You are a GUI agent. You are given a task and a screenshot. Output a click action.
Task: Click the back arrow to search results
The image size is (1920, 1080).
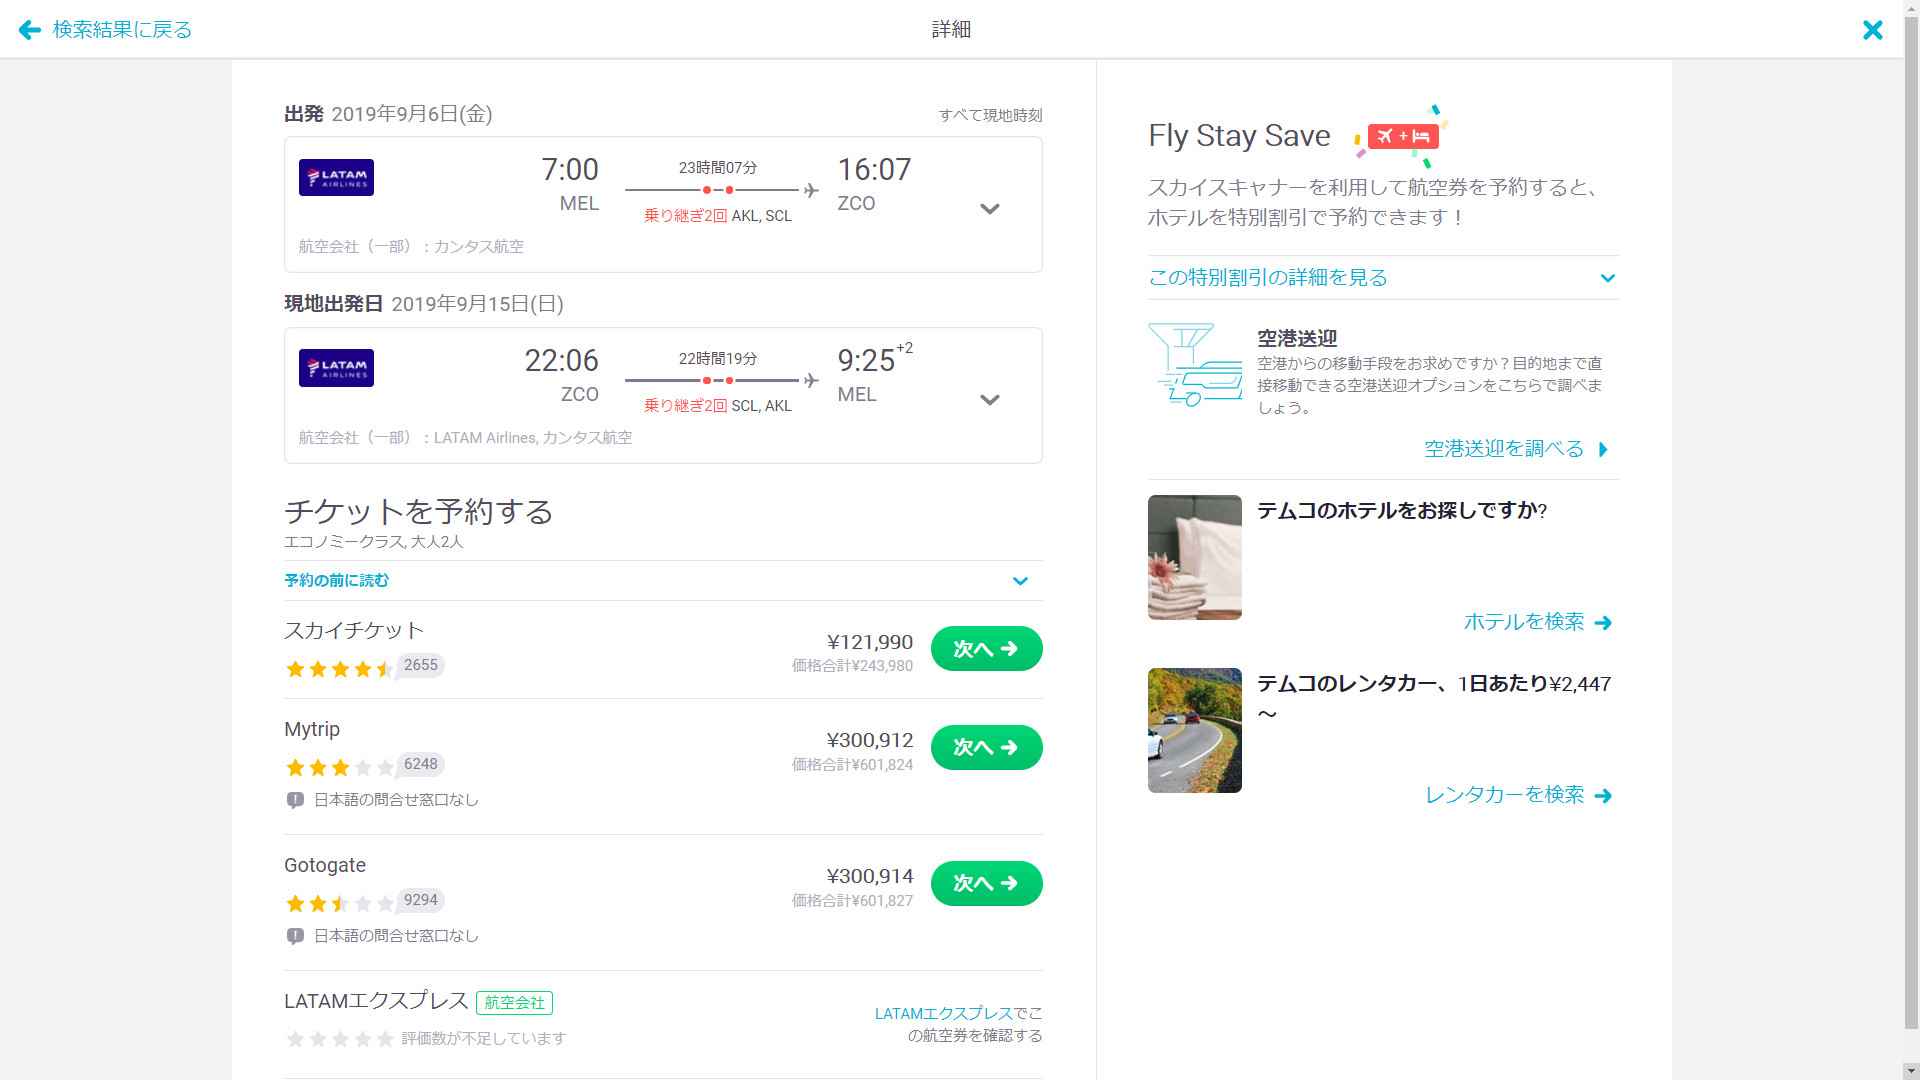[30, 30]
